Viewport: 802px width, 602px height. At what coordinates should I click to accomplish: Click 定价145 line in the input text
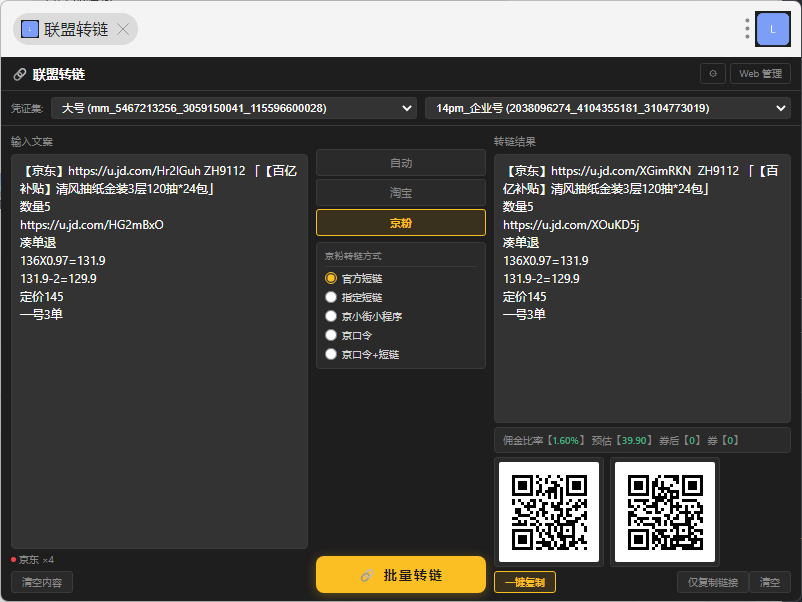41,297
